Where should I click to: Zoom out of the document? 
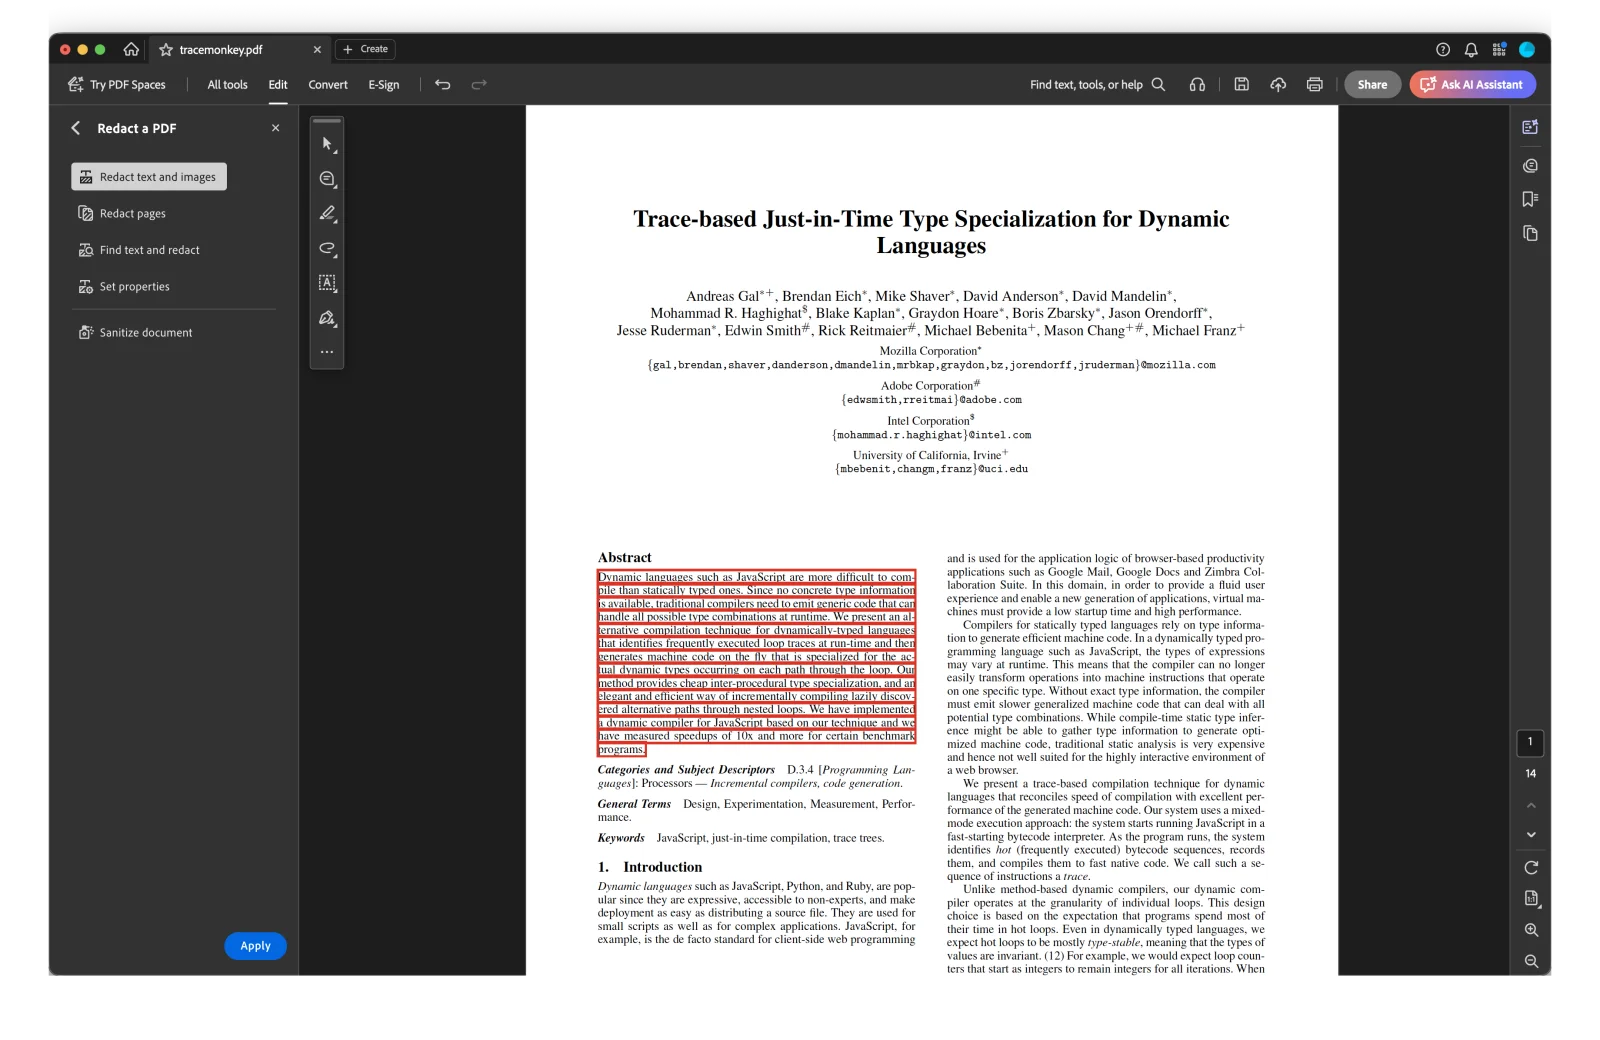[1531, 961]
